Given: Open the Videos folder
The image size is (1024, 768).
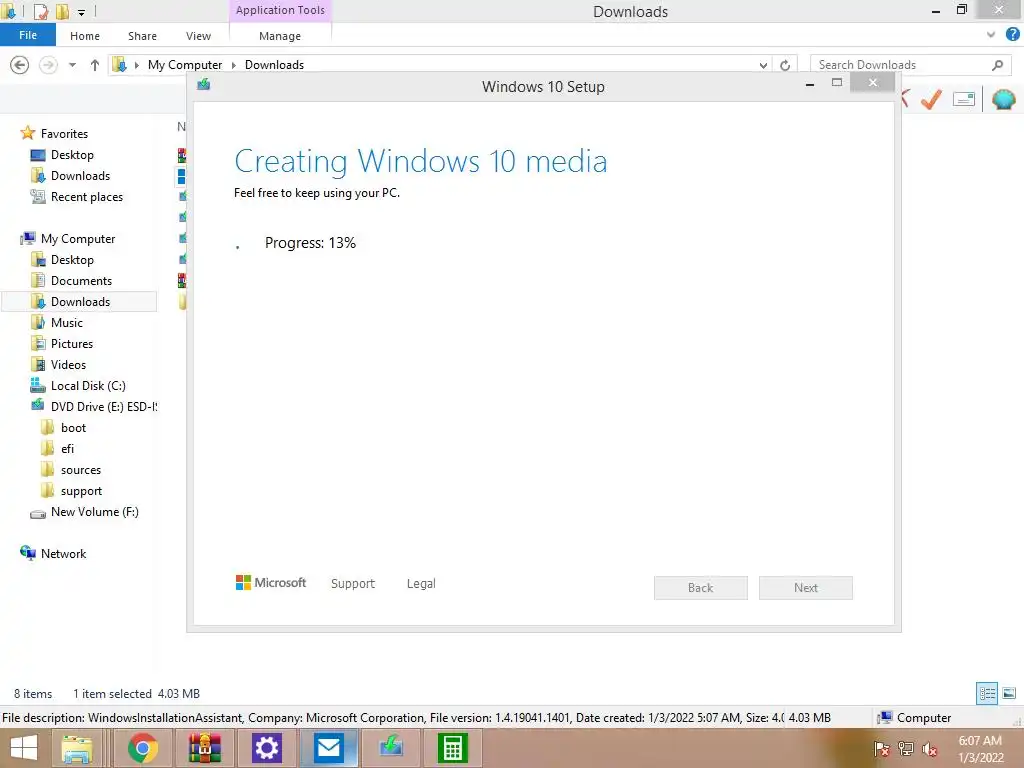Looking at the screenshot, I should (x=68, y=364).
